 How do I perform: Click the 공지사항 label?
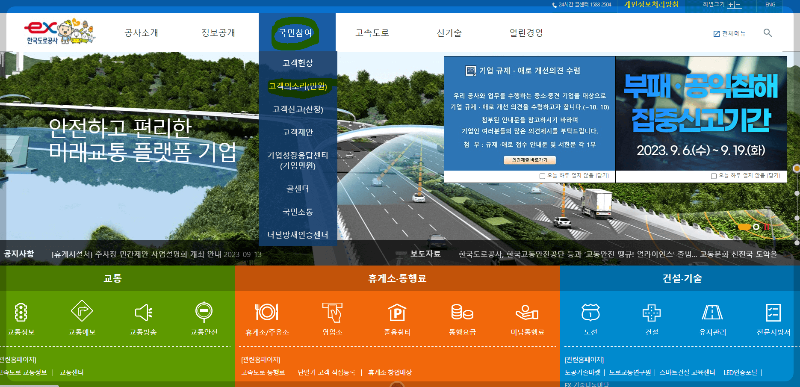[x=19, y=253]
